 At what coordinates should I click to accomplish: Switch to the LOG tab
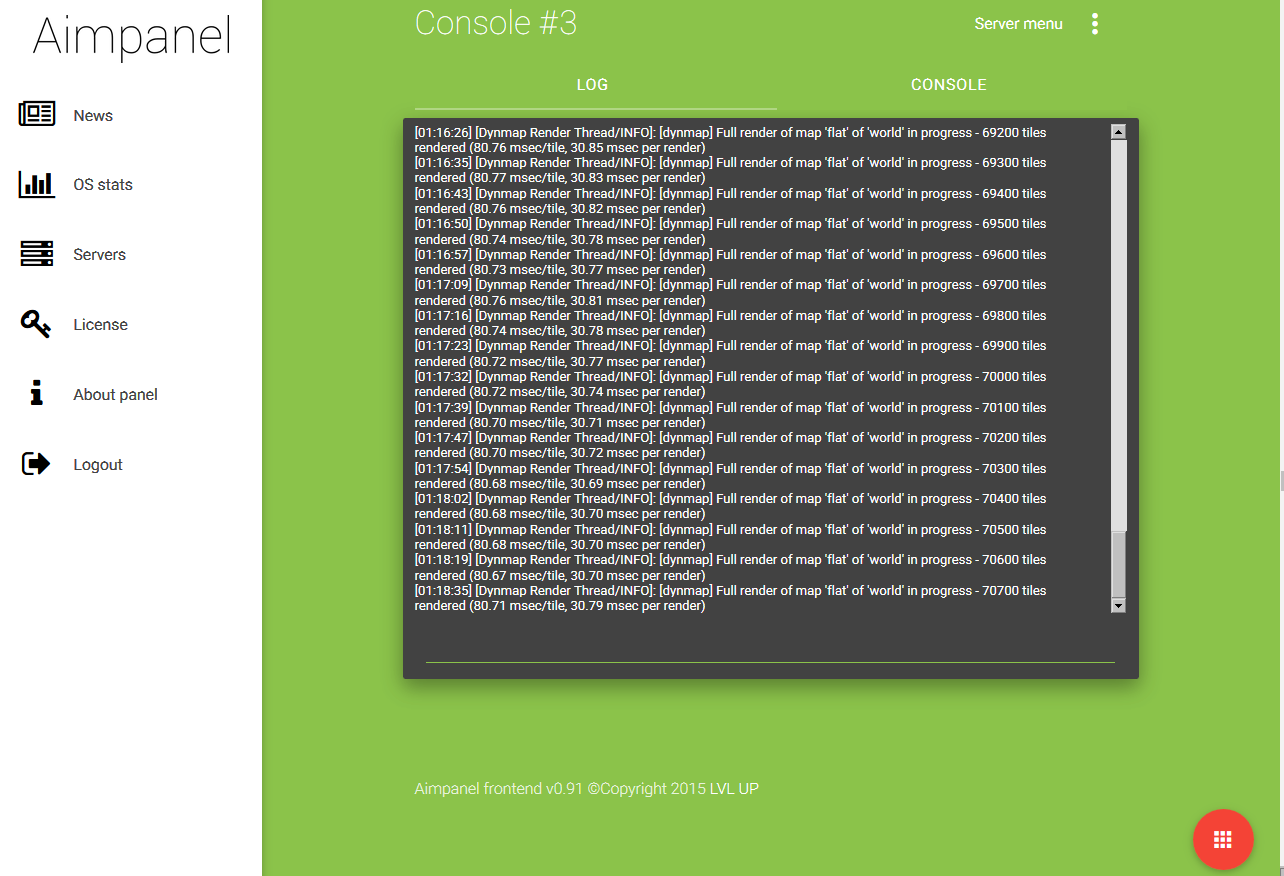[x=593, y=85]
